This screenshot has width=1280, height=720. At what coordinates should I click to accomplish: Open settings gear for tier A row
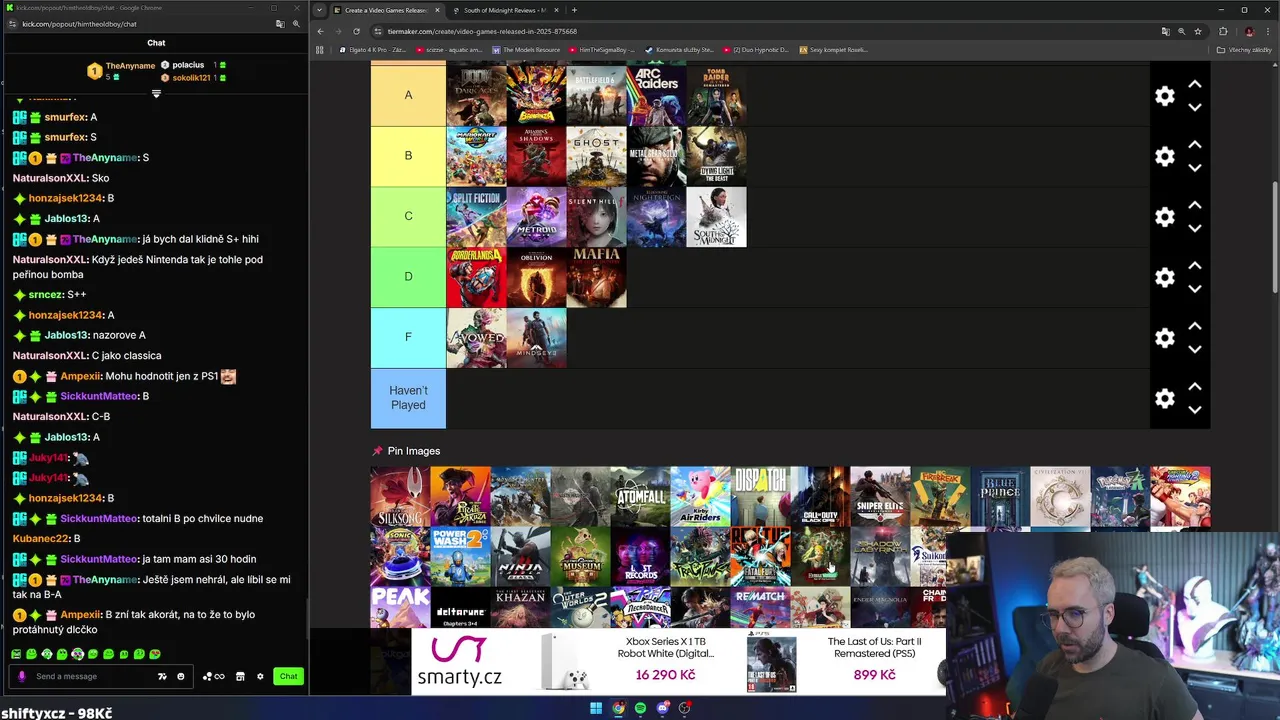click(1165, 96)
